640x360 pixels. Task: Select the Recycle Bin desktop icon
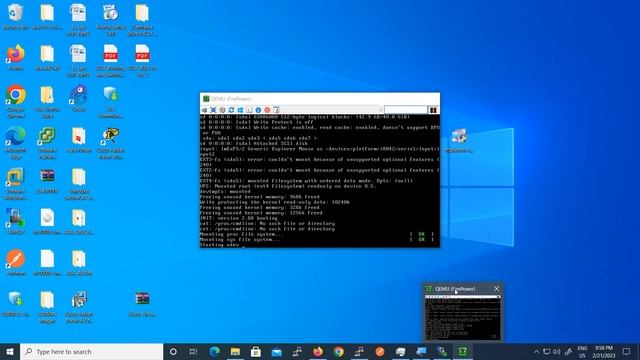coord(16,17)
